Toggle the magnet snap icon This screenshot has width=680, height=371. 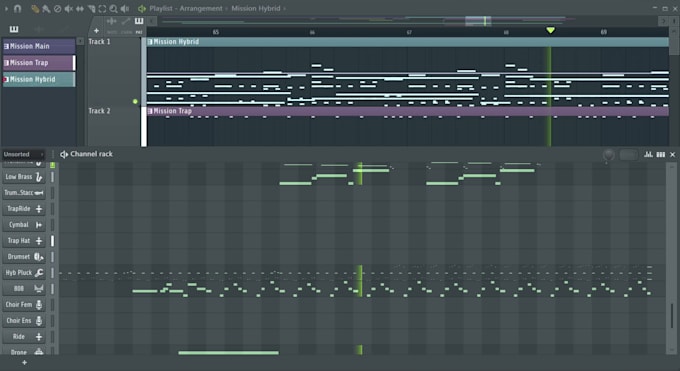coord(17,8)
